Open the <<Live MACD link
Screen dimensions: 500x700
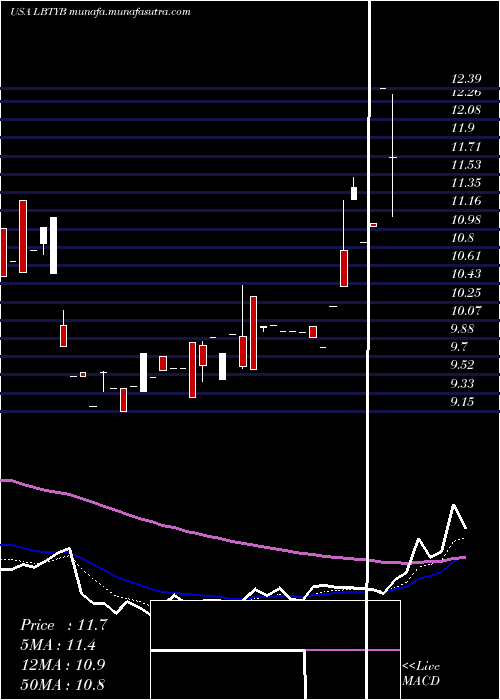click(x=421, y=674)
